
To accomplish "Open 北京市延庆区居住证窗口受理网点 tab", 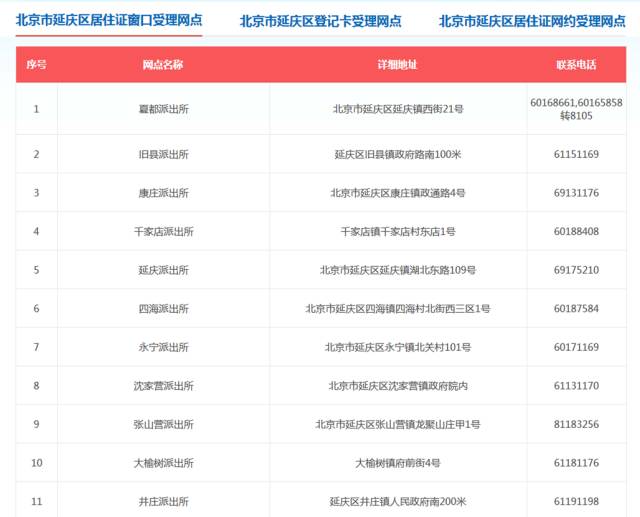I will (x=109, y=20).
